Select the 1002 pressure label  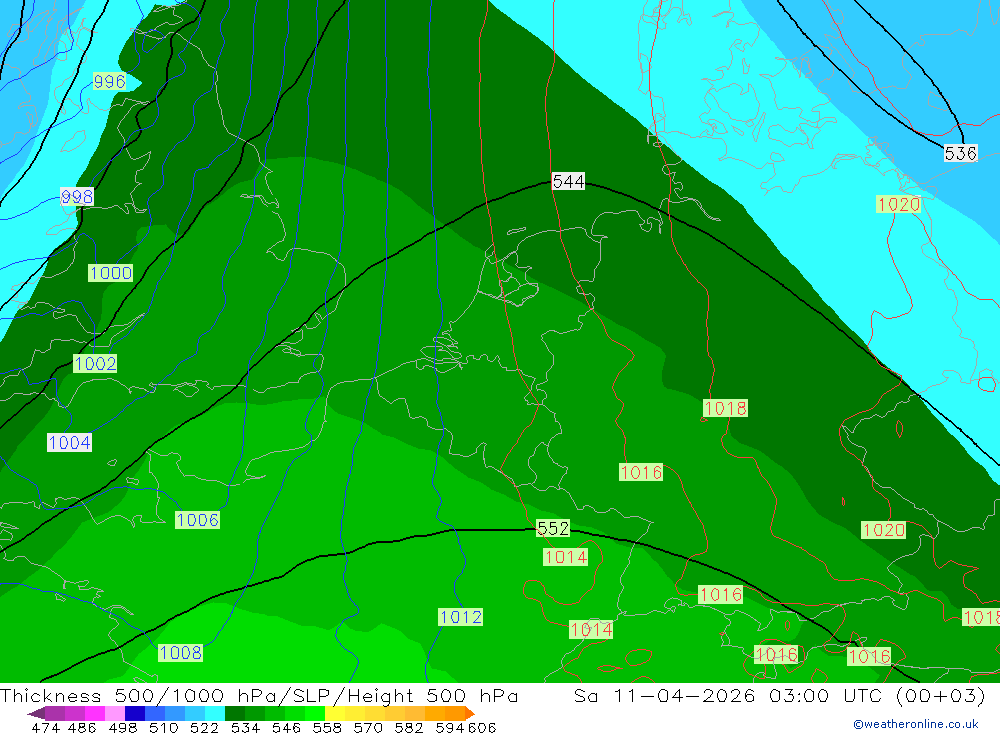96,364
